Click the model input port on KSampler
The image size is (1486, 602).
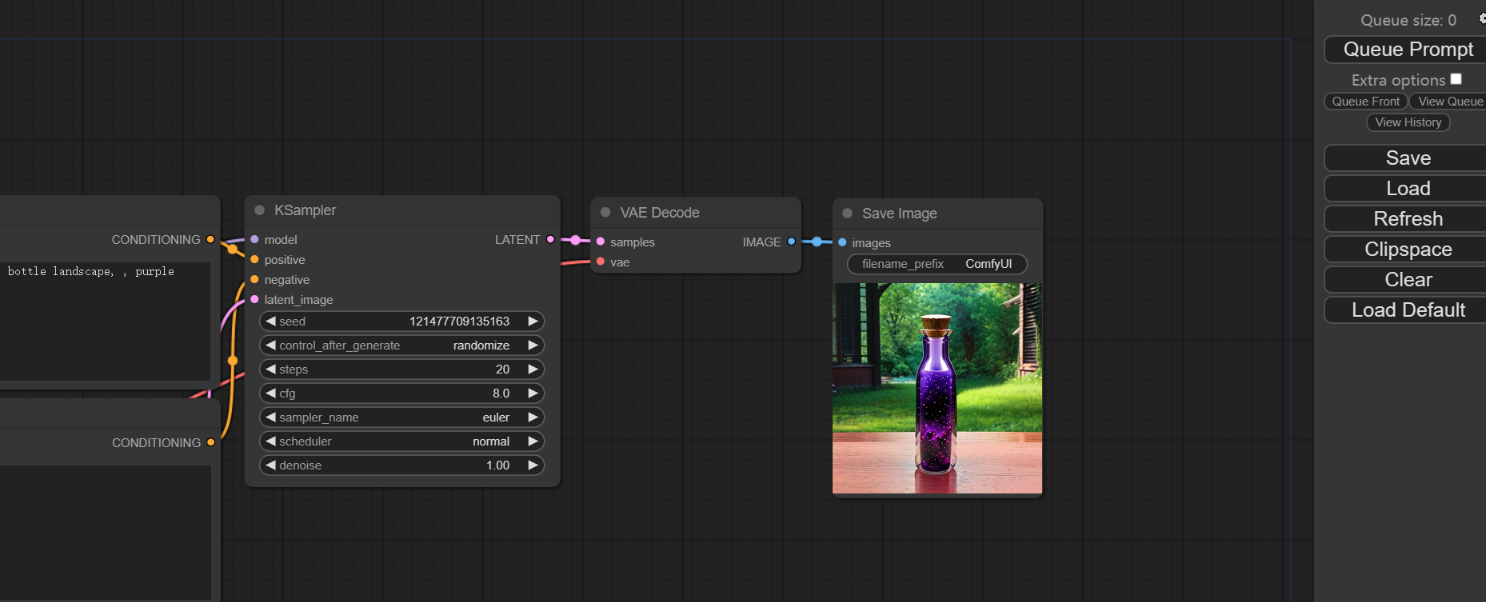pyautogui.click(x=255, y=240)
